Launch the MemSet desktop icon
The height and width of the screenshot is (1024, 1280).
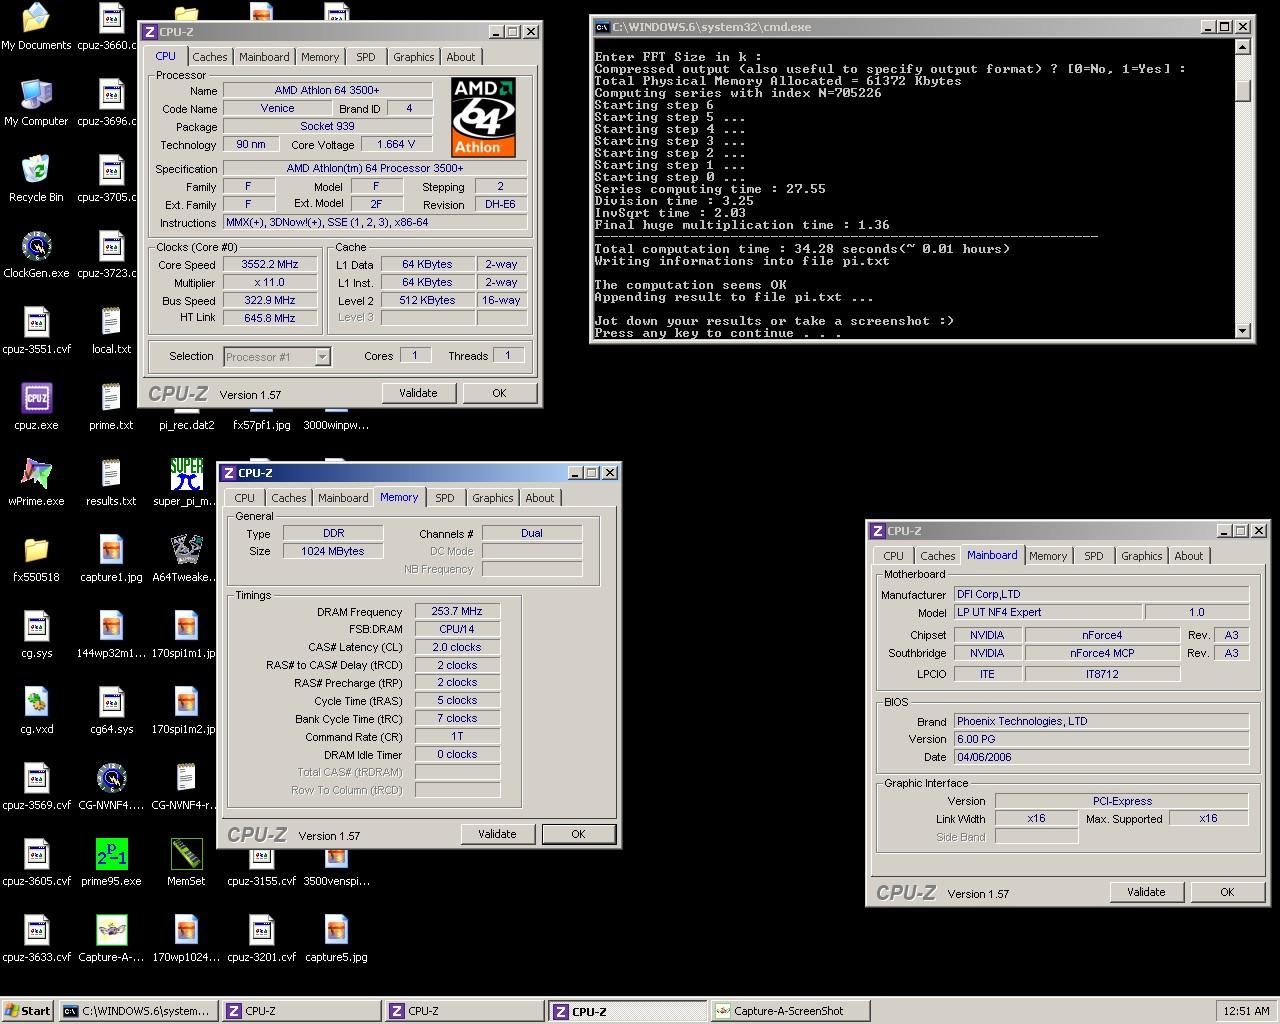[x=186, y=862]
